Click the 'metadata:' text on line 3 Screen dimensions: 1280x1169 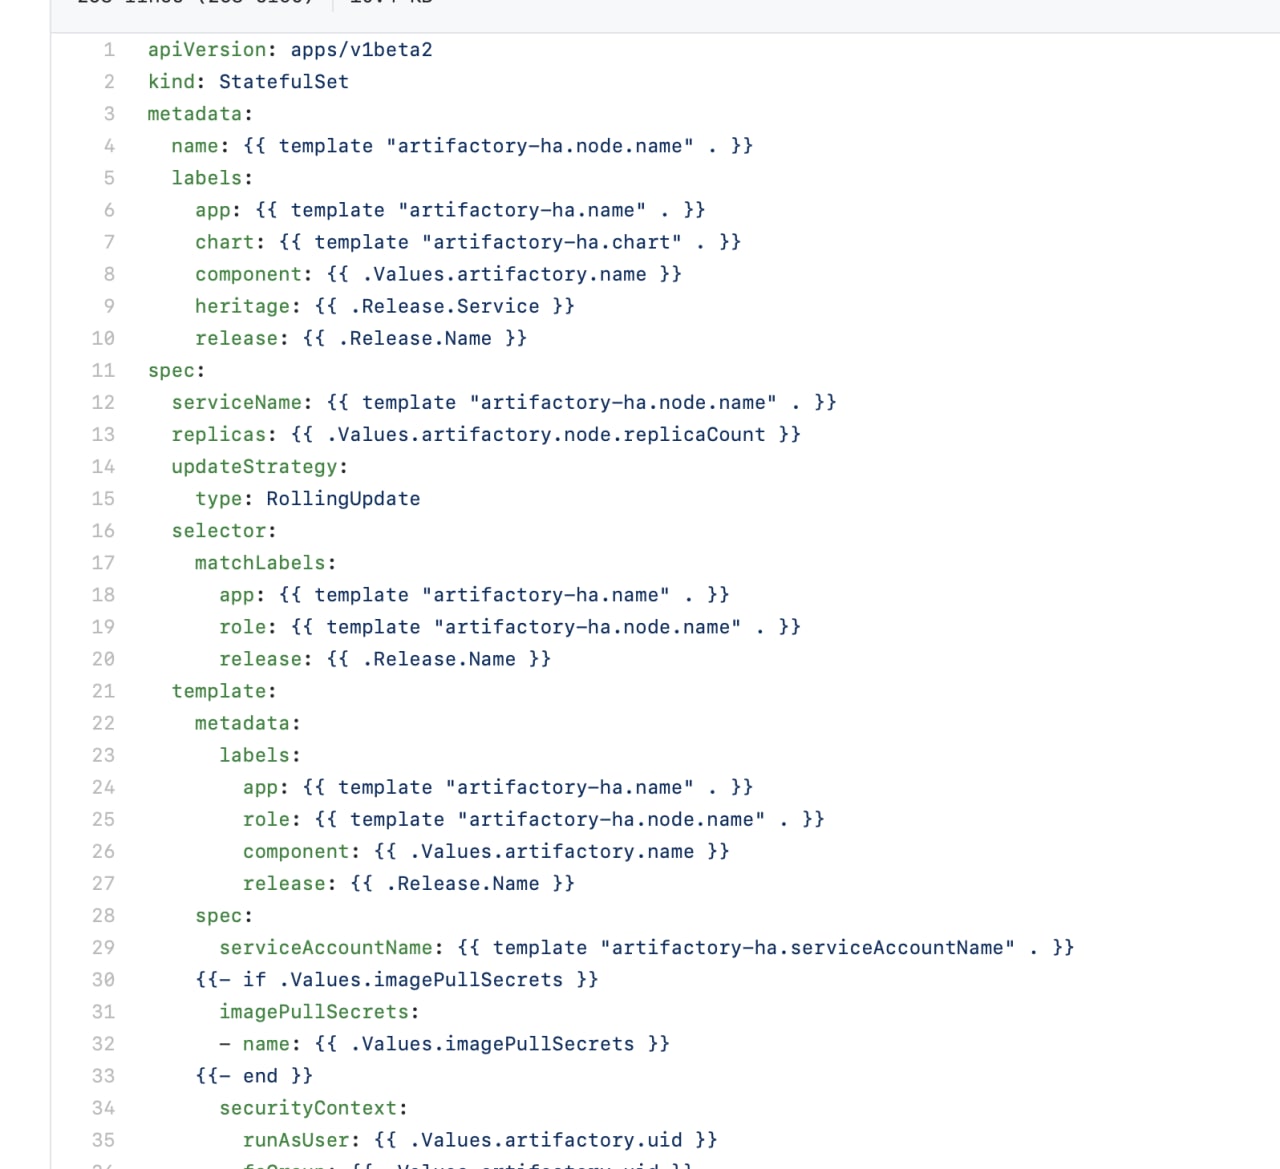pos(200,114)
